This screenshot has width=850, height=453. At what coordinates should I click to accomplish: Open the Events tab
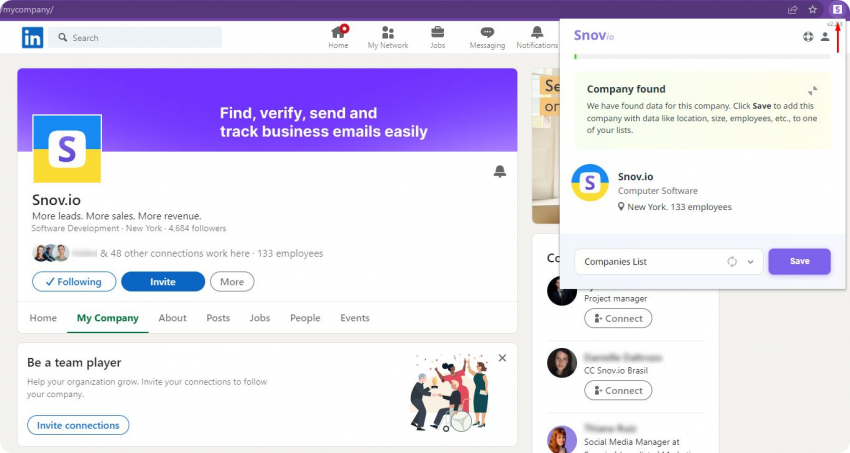355,318
